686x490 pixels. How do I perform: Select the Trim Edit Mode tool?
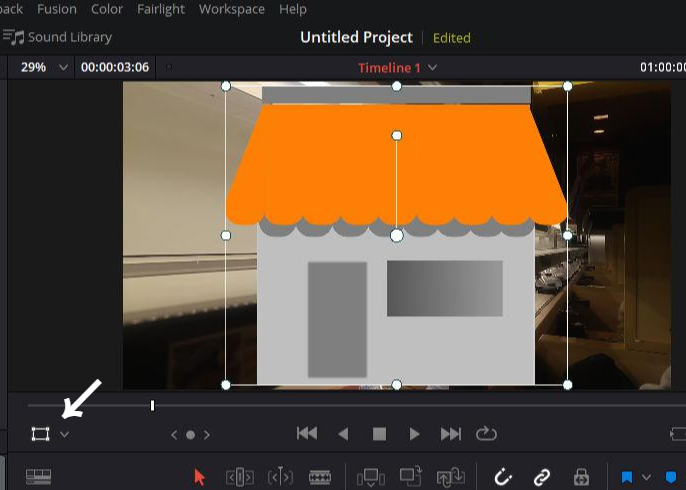pyautogui.click(x=240, y=477)
